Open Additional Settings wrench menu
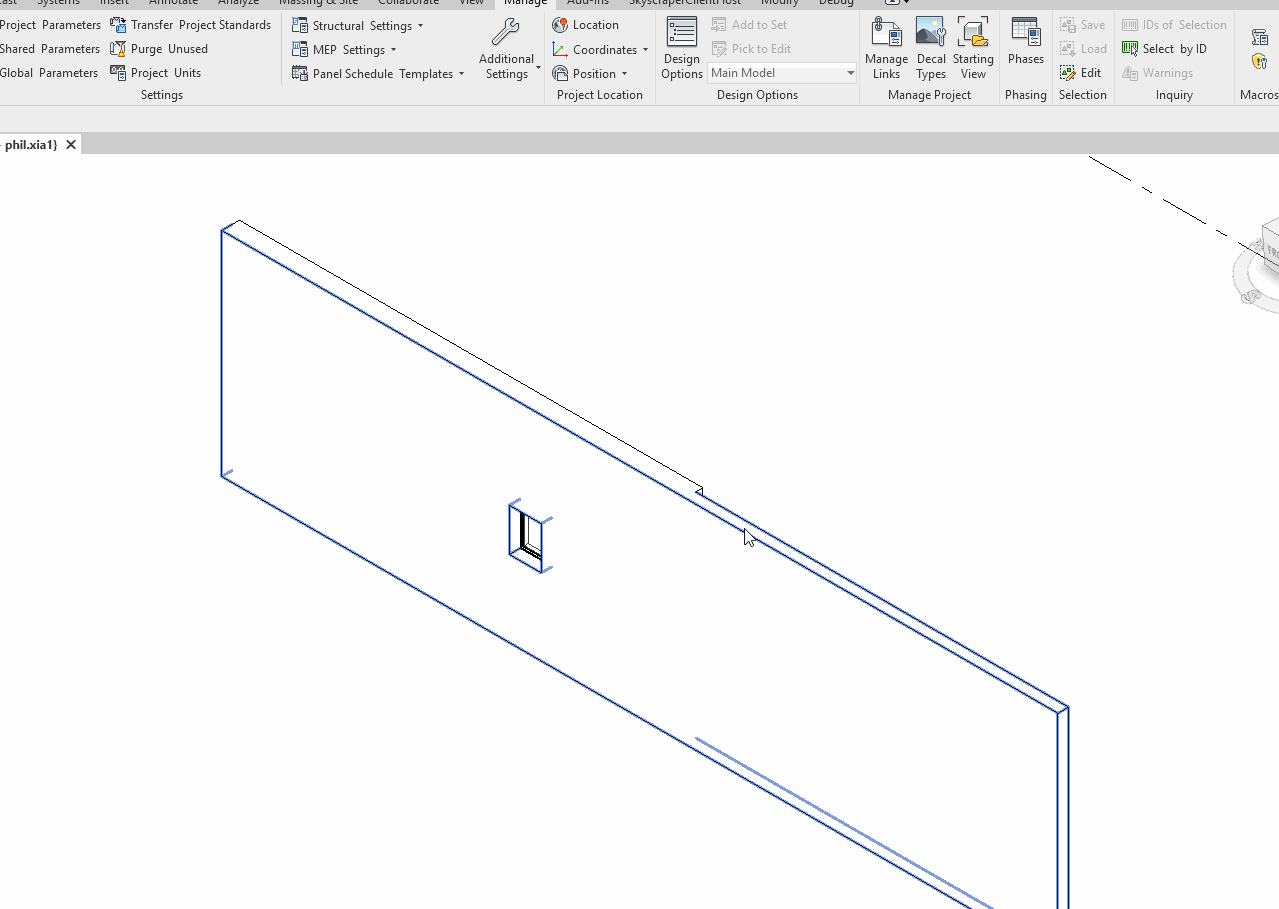This screenshot has width=1279, height=909. [507, 49]
